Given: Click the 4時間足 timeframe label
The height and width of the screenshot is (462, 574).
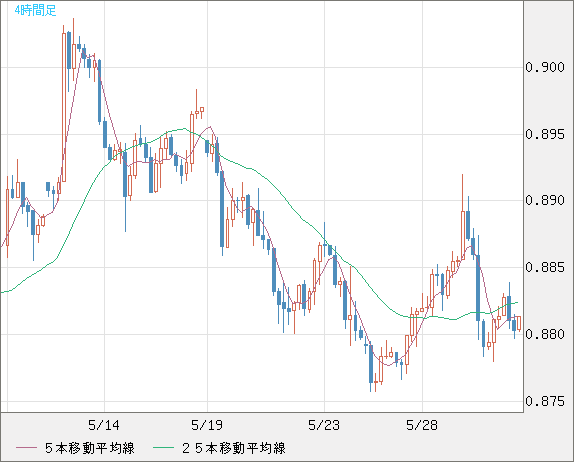Looking at the screenshot, I should tap(36, 10).
